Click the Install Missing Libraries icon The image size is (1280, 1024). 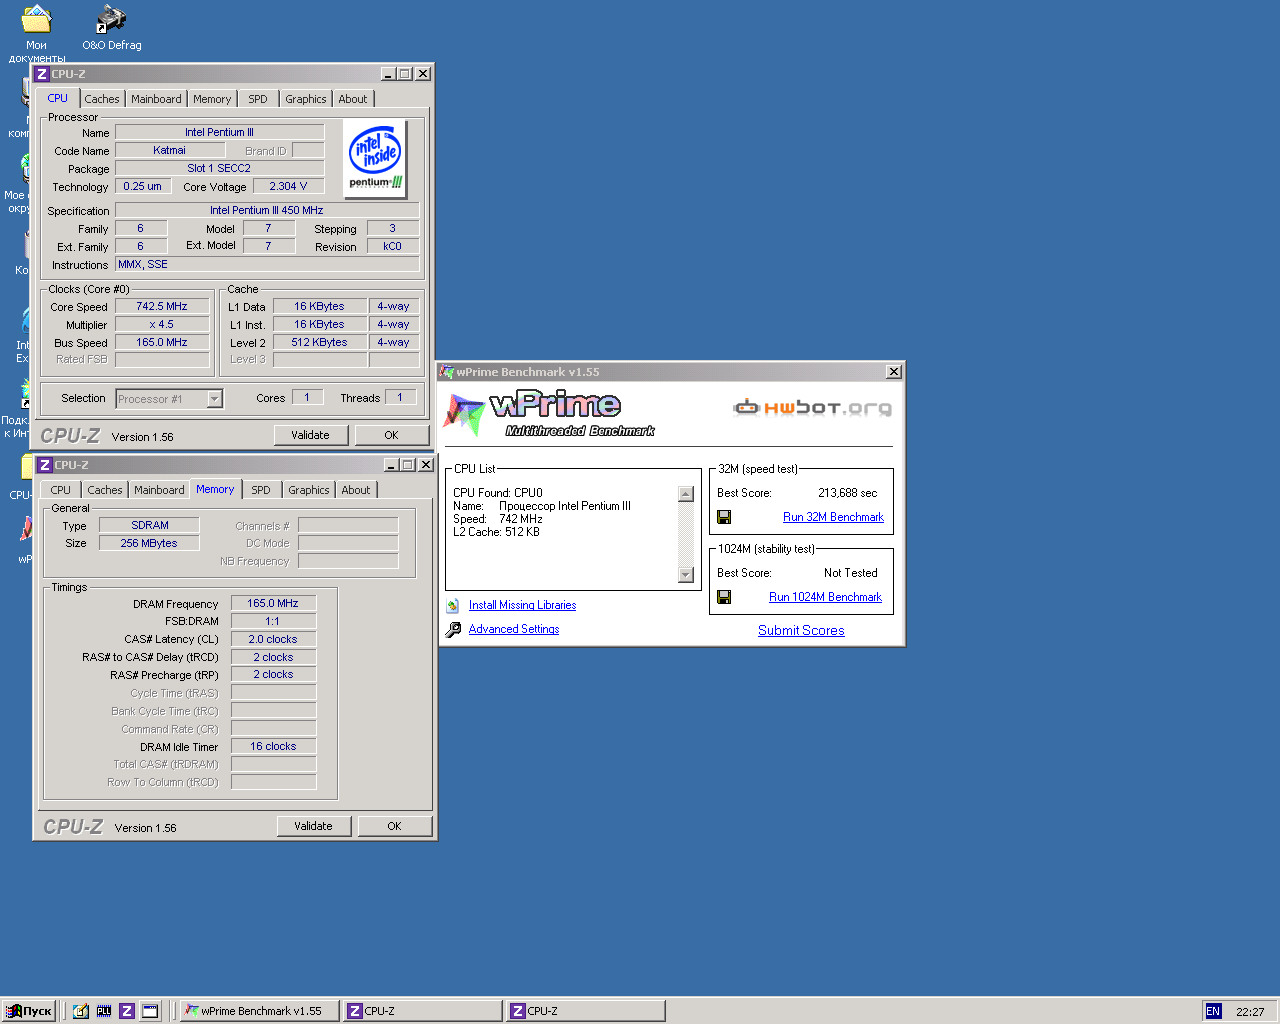click(453, 605)
